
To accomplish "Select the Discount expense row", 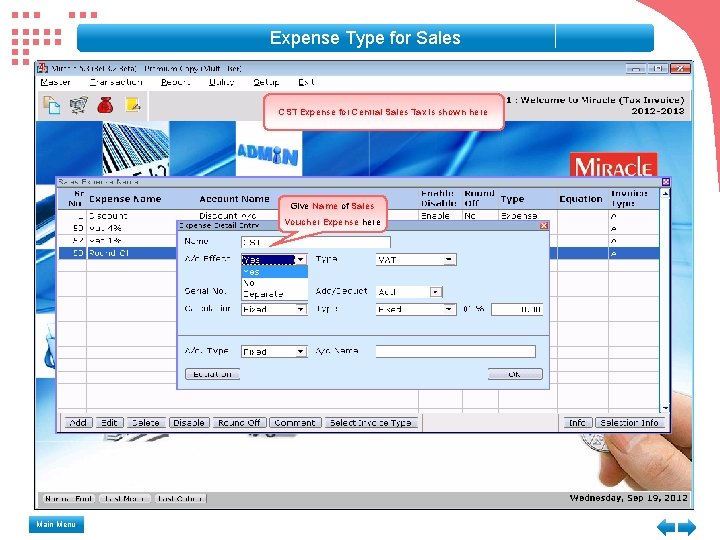I will click(x=358, y=215).
